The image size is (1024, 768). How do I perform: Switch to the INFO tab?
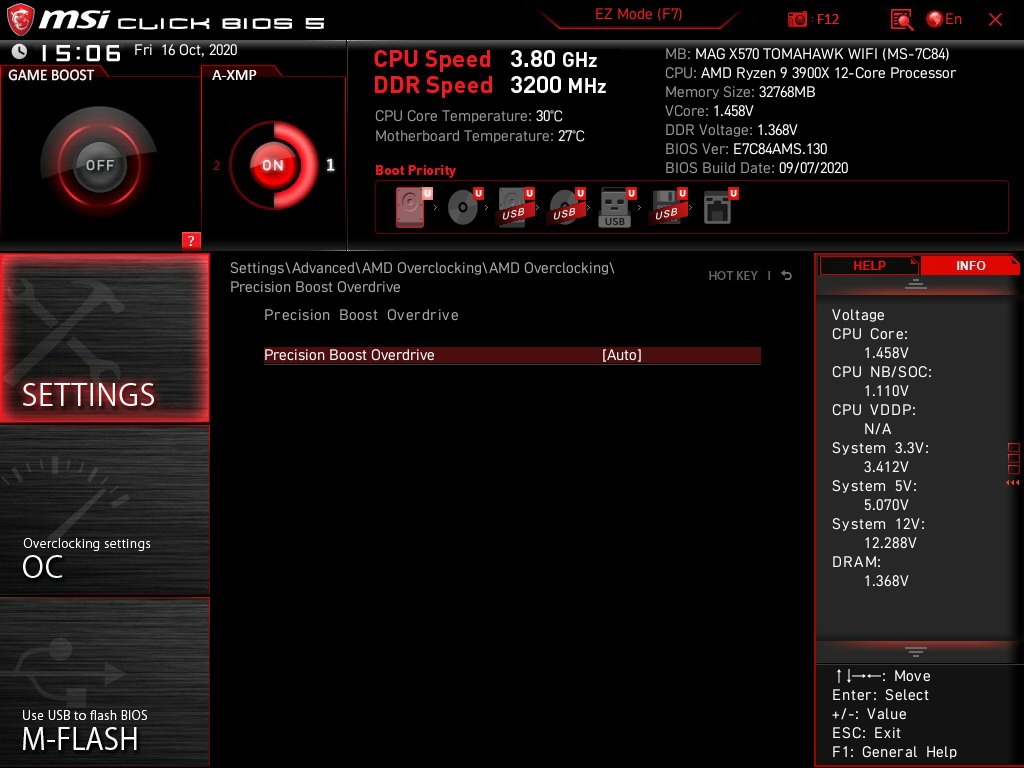coord(970,266)
